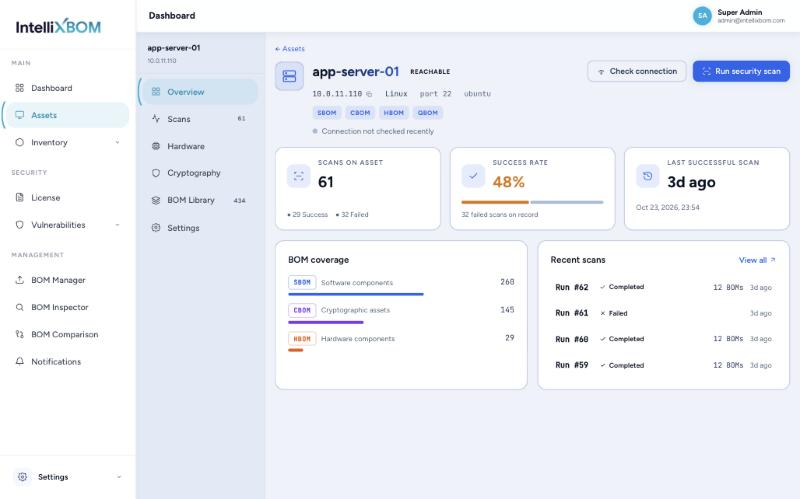
Task: Click the BOM Library layers icon
Action: pyautogui.click(x=156, y=200)
